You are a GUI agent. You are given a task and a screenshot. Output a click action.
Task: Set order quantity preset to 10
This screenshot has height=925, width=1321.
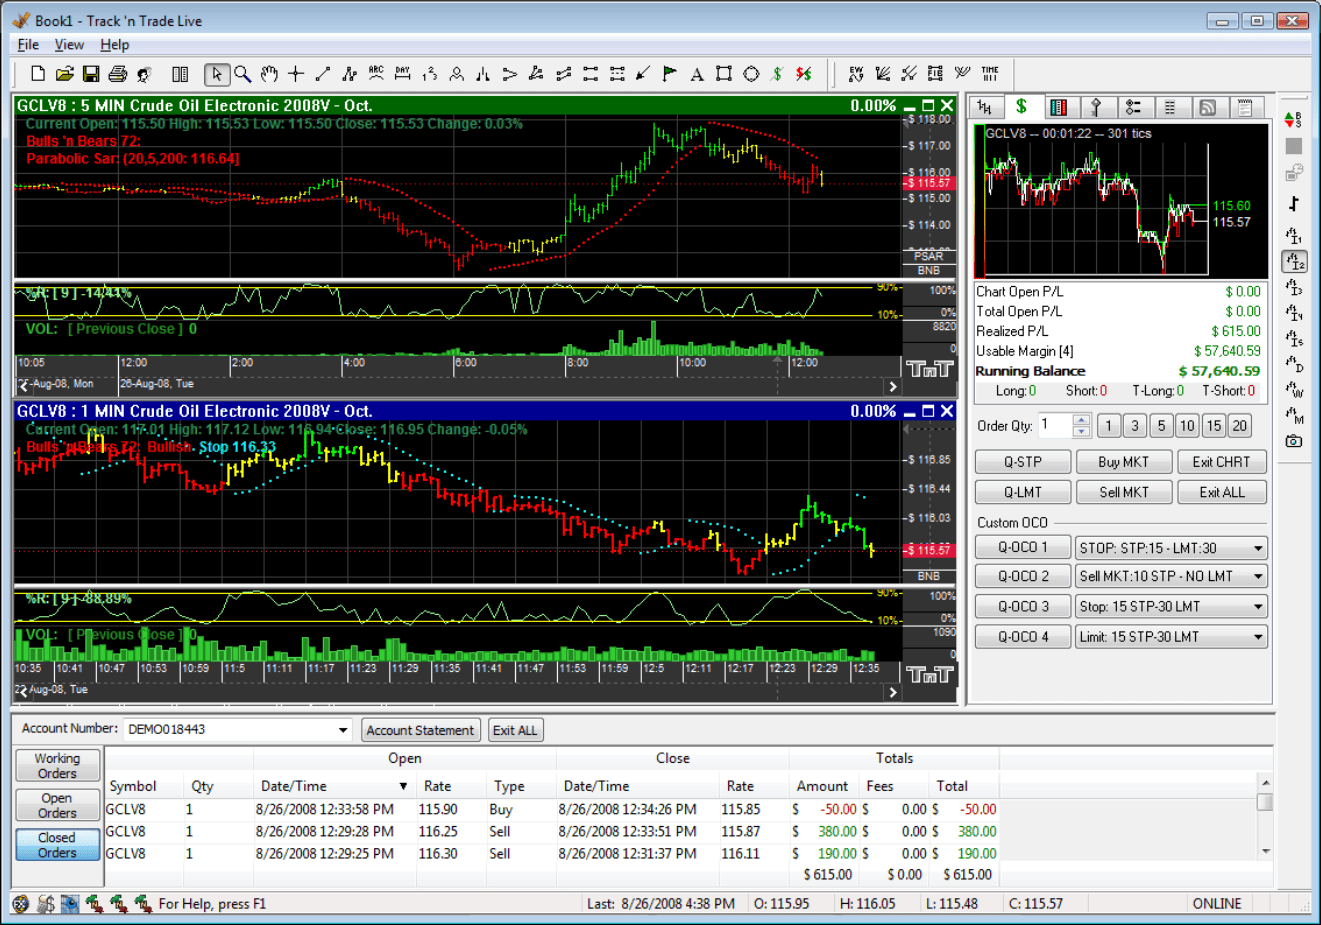pyautogui.click(x=1187, y=426)
